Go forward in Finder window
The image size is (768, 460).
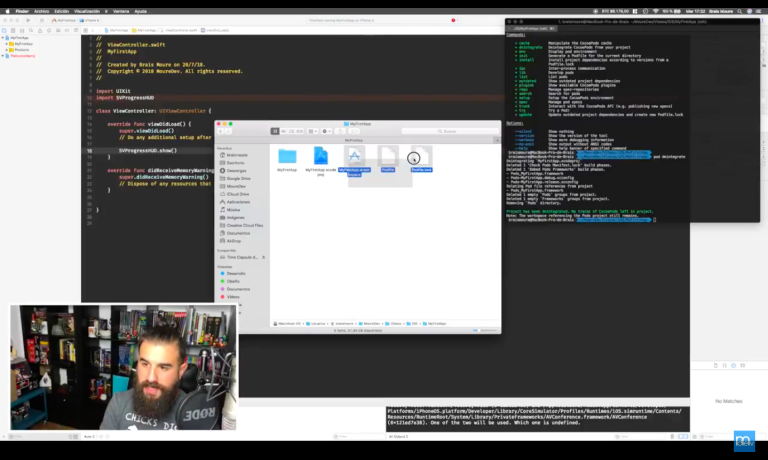(228, 131)
